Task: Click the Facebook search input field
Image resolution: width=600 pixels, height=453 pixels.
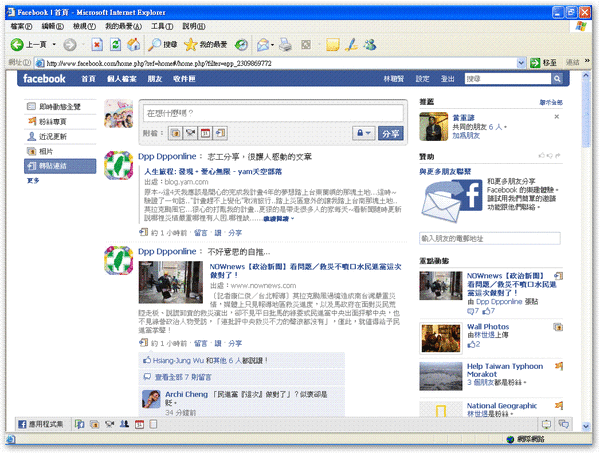Action: [x=508, y=79]
